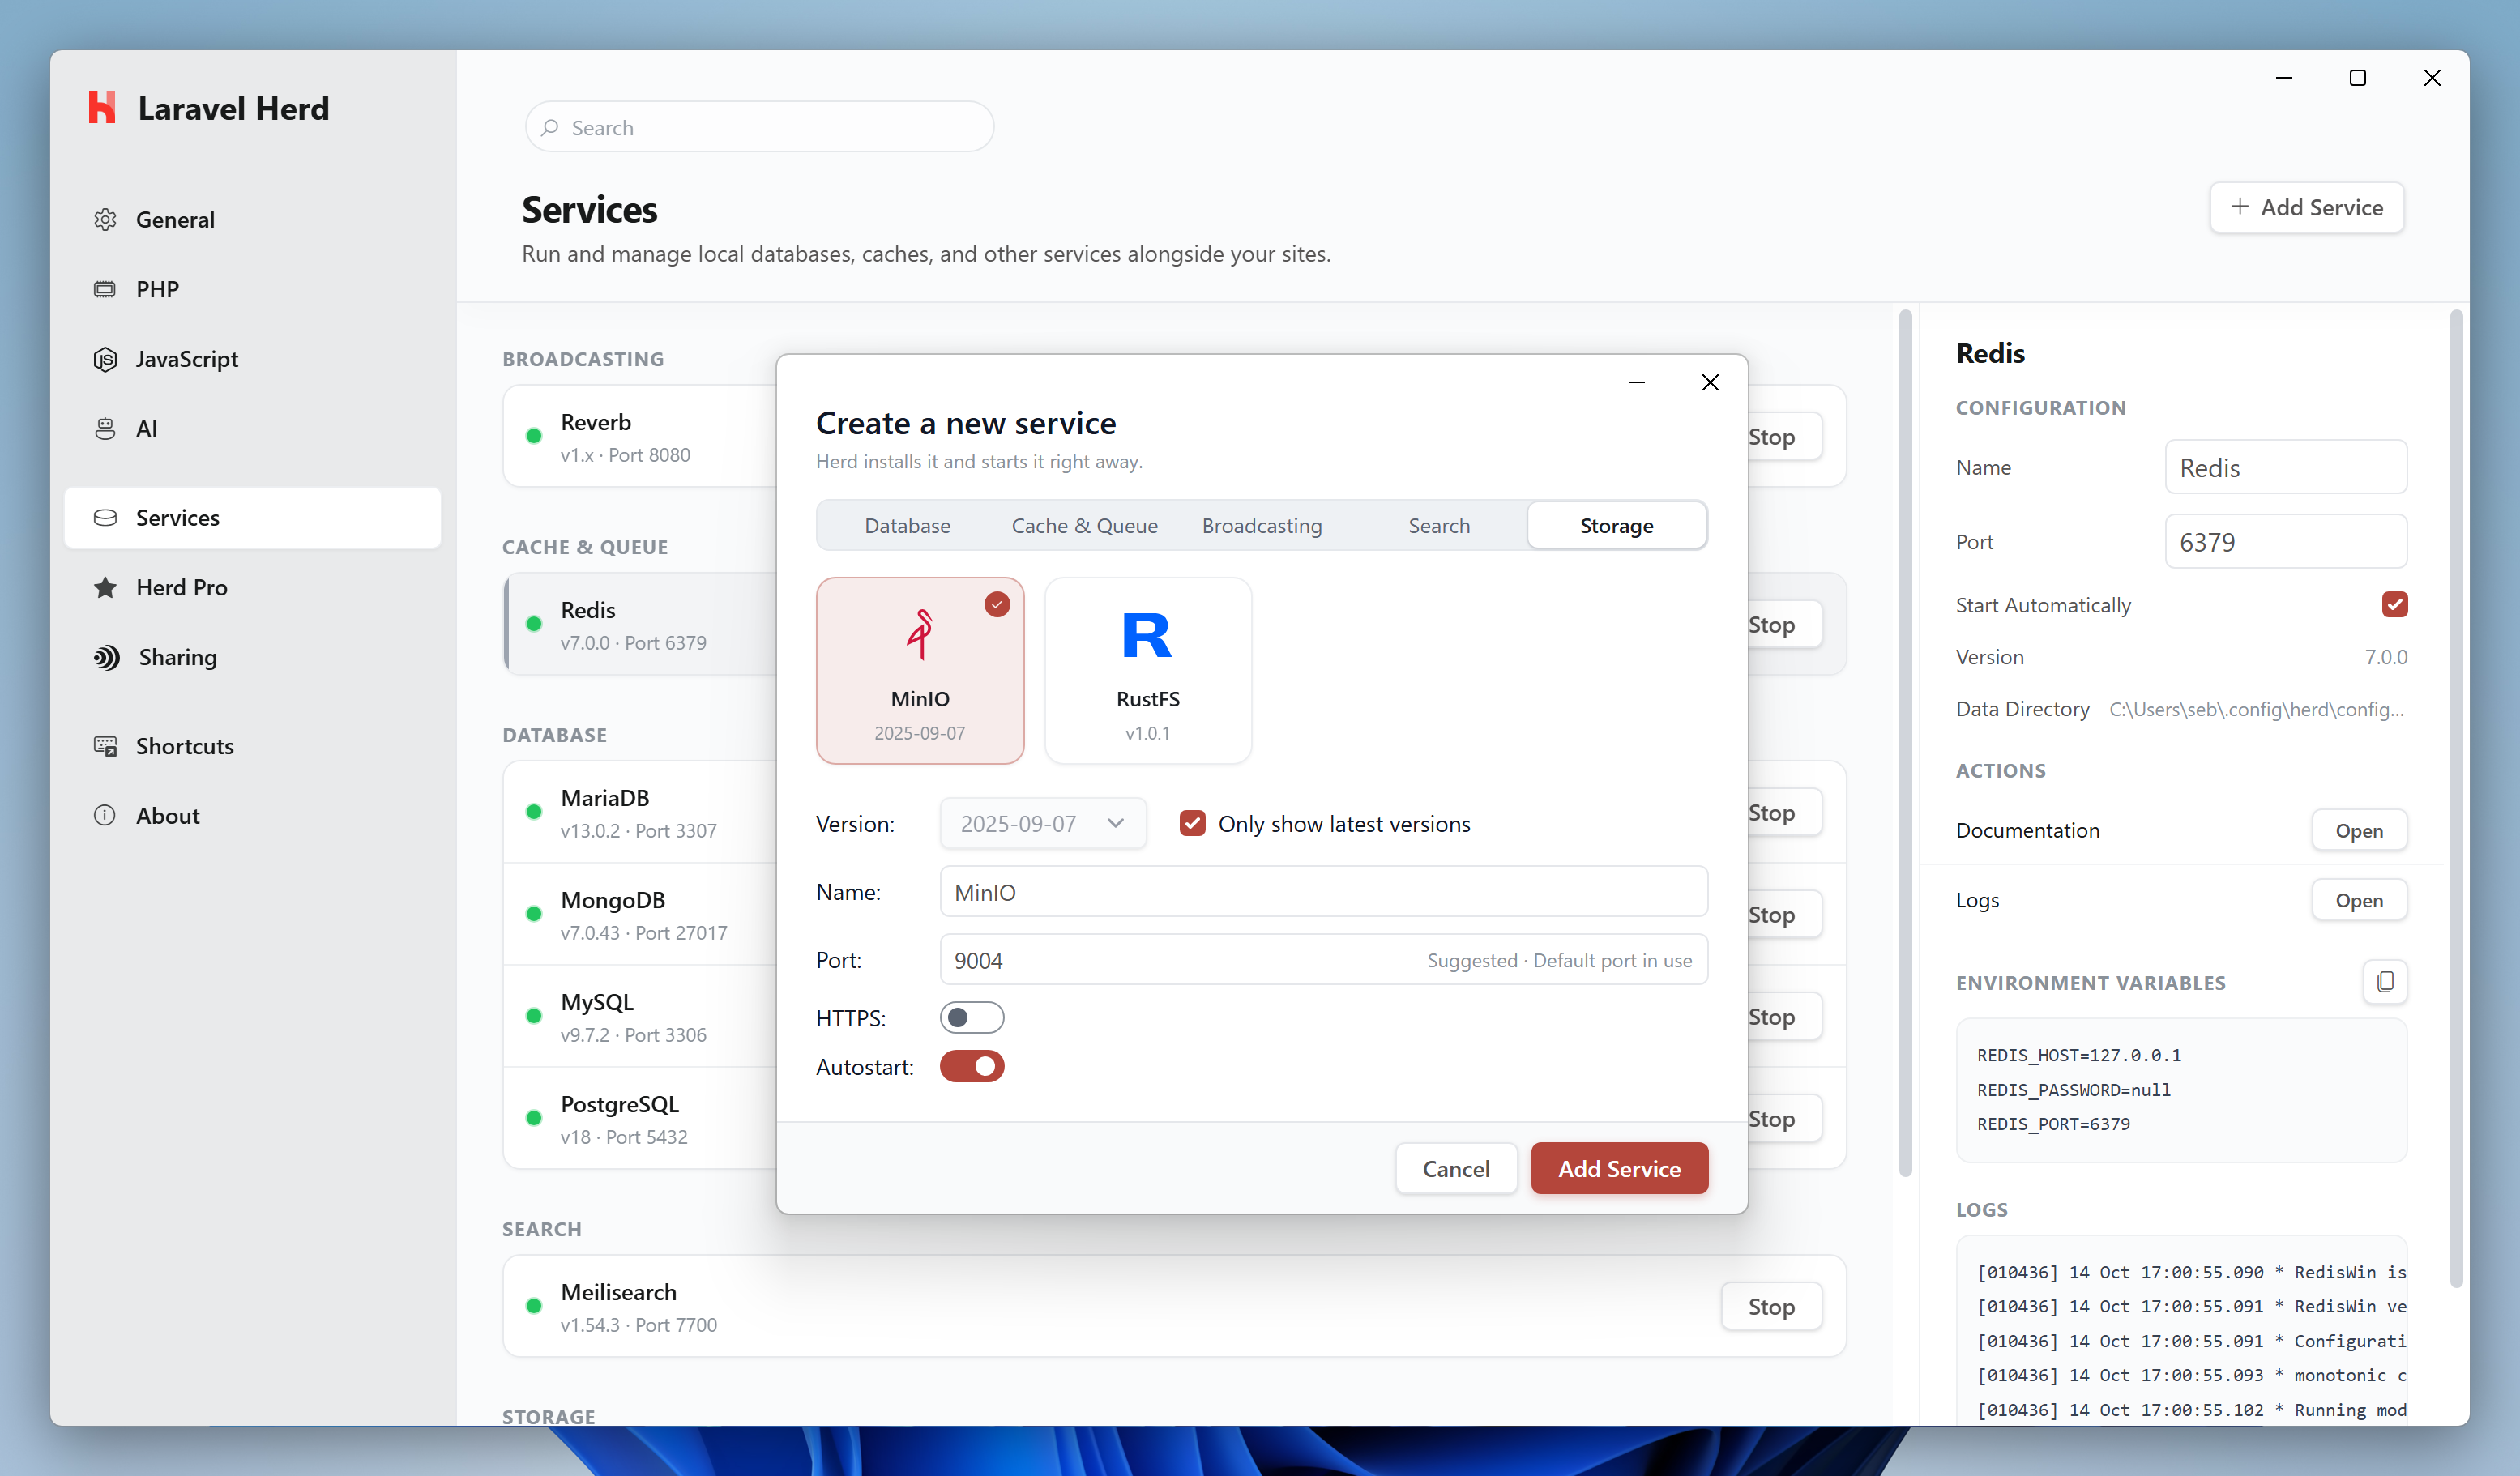Viewport: 2520px width, 1476px height.
Task: Switch to the Broadcasting tab
Action: pyautogui.click(x=1262, y=525)
